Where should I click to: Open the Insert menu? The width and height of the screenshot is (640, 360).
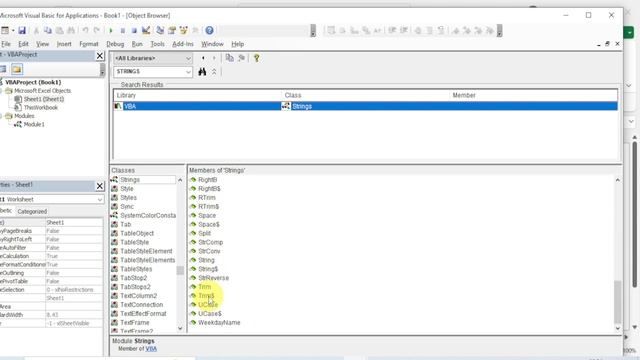point(64,44)
